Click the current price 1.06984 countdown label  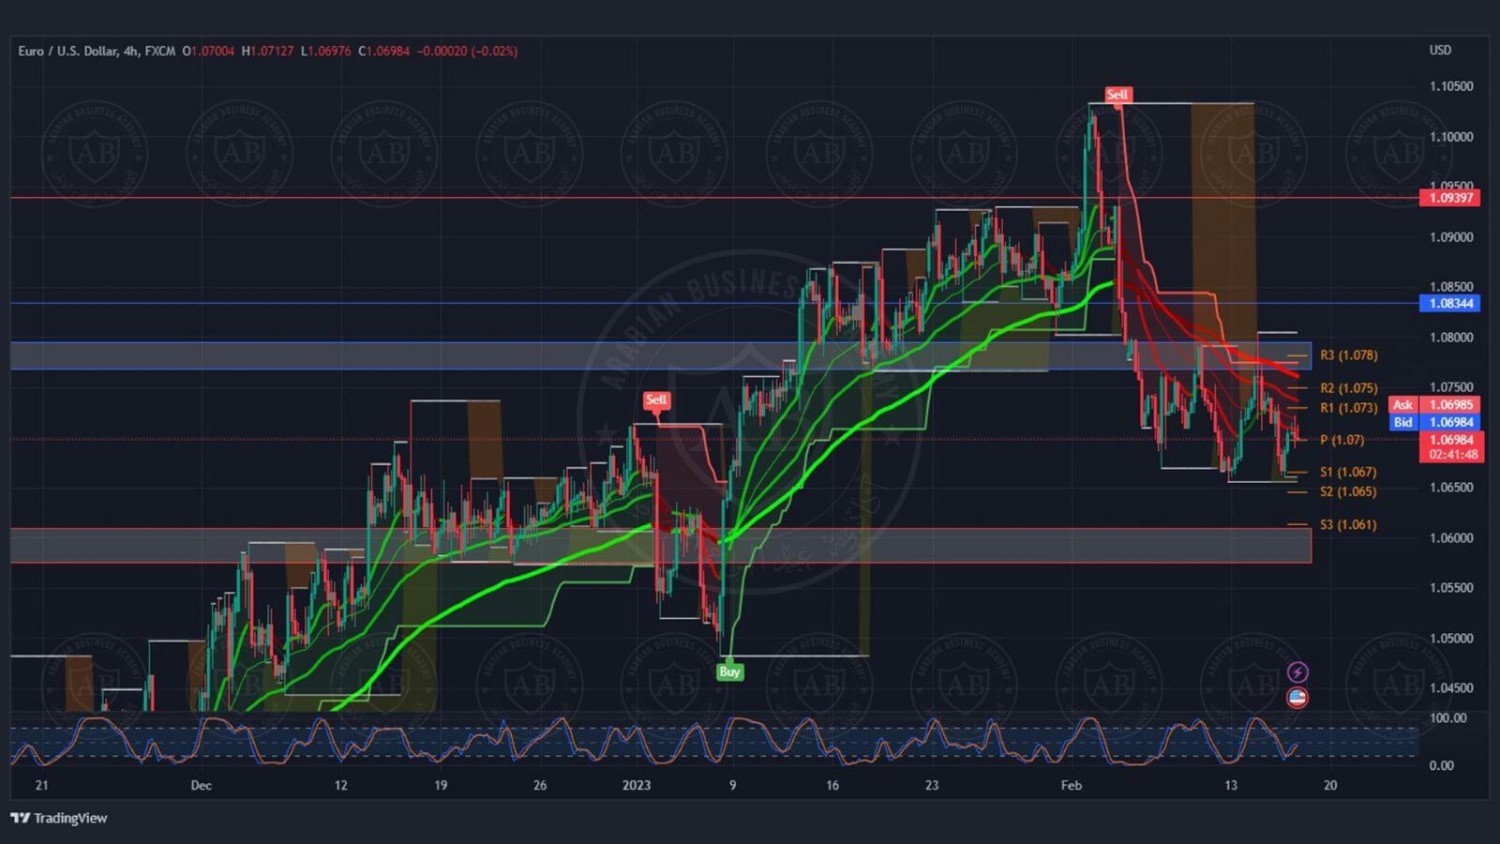[1451, 447]
